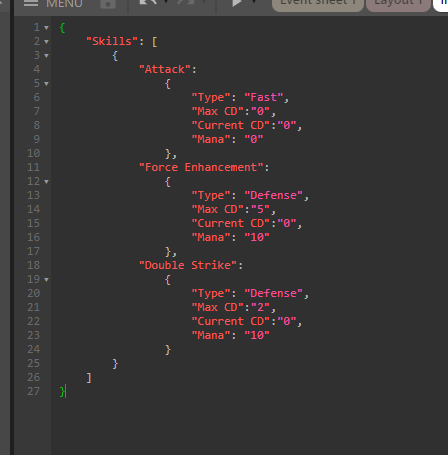Click the save project icon
The image size is (448, 455).
click(x=108, y=4)
